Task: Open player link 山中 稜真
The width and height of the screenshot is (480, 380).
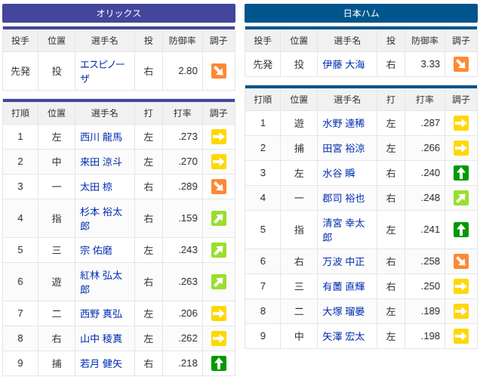Action: (101, 339)
